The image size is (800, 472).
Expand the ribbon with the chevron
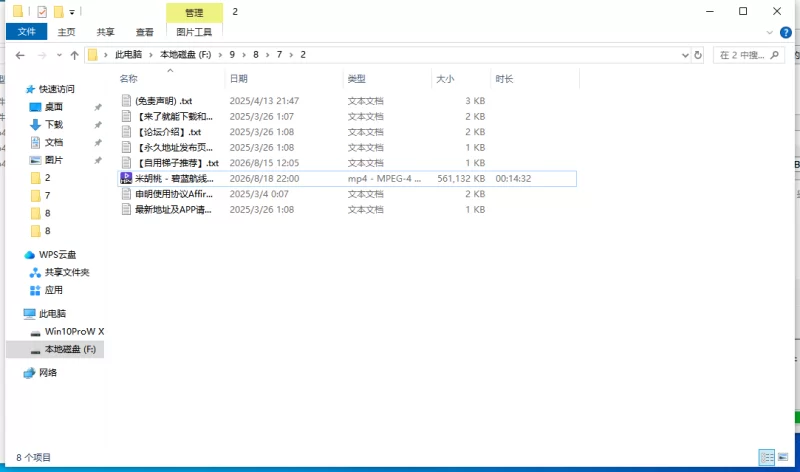tap(769, 33)
